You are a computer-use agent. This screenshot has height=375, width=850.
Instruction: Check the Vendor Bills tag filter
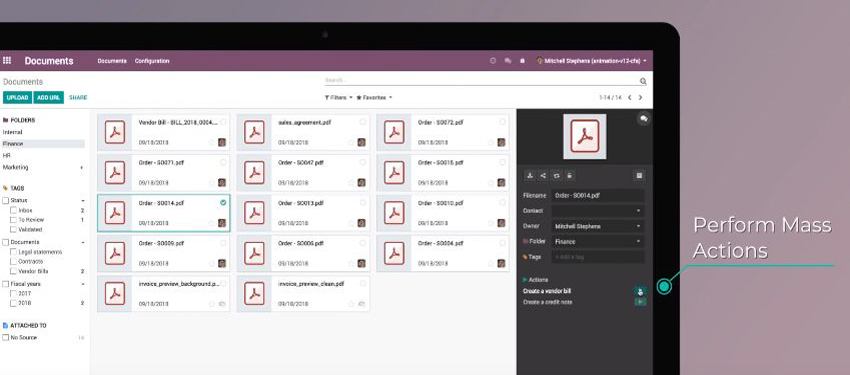pos(14,271)
